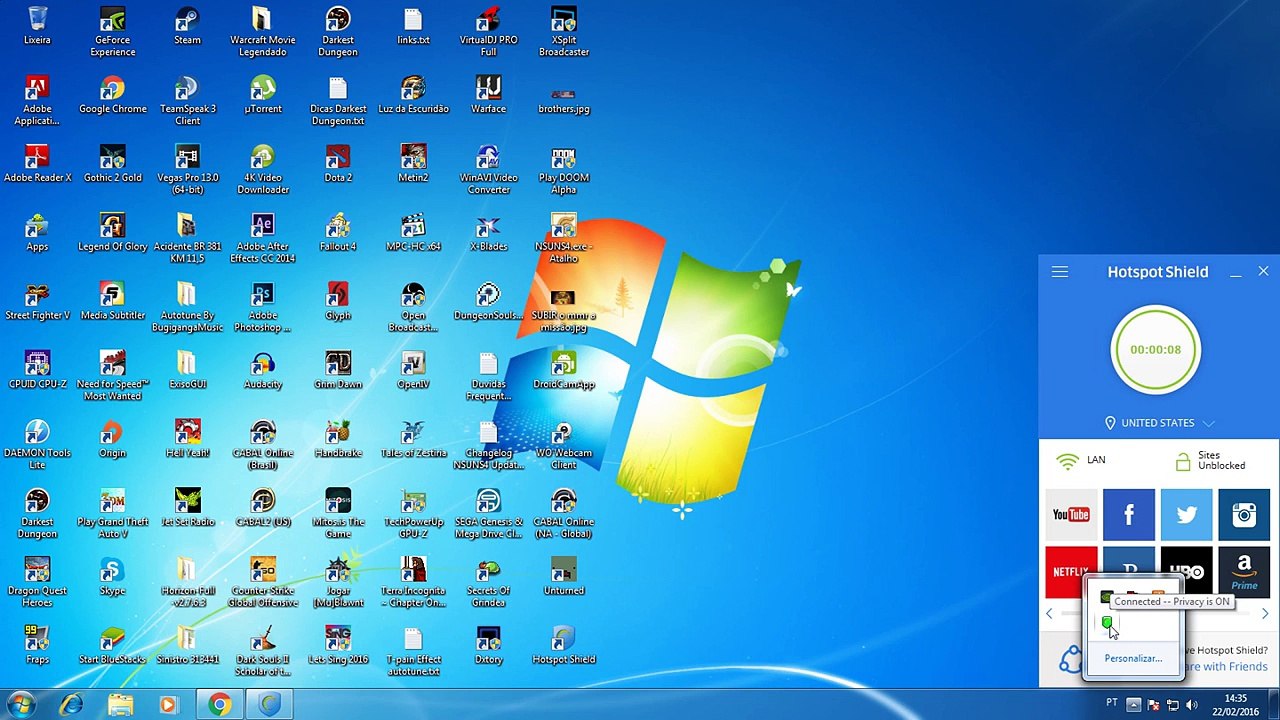The height and width of the screenshot is (720, 1280).
Task: Select the Hotspot Shield desktop shortcut
Action: 563,645
